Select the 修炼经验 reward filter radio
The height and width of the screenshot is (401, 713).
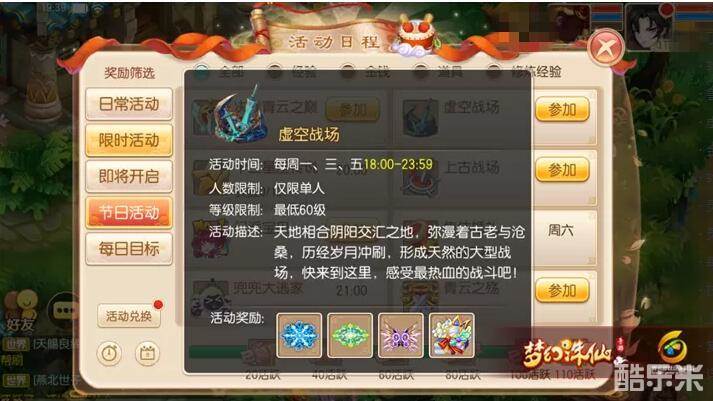pyautogui.click(x=494, y=71)
